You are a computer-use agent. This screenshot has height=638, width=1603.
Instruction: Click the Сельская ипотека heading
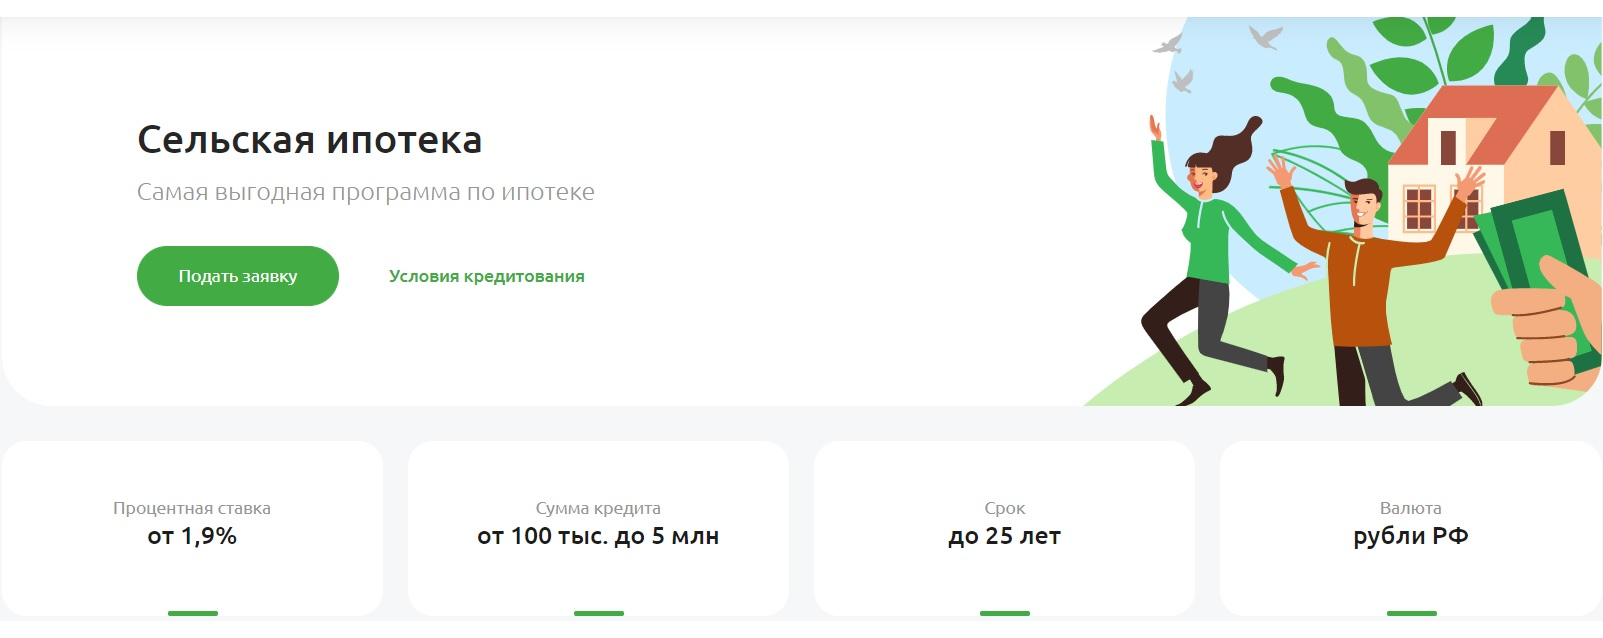click(x=309, y=140)
